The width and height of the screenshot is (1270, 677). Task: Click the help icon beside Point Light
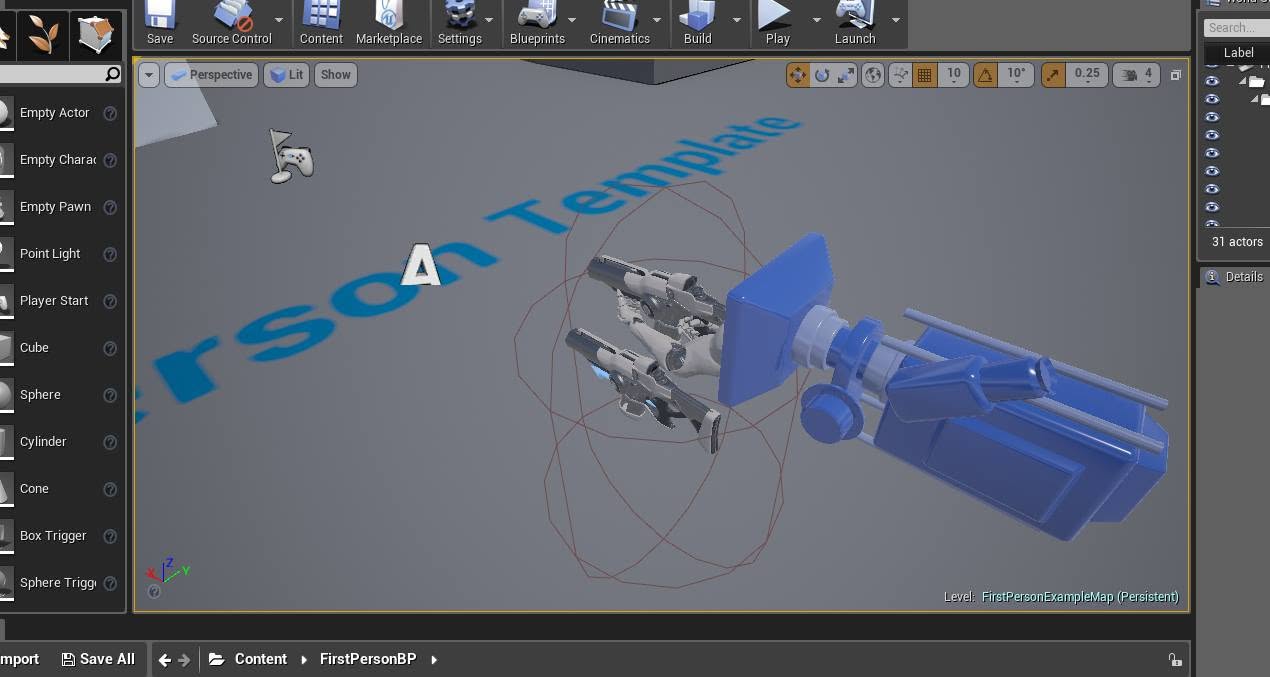pos(110,254)
